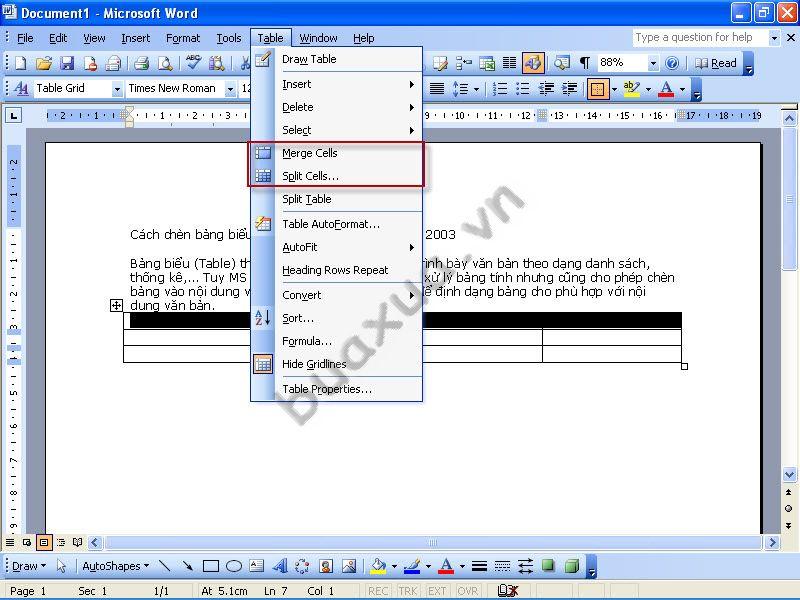Toggle the Outside Border button
The width and height of the screenshot is (800, 600).
point(597,89)
